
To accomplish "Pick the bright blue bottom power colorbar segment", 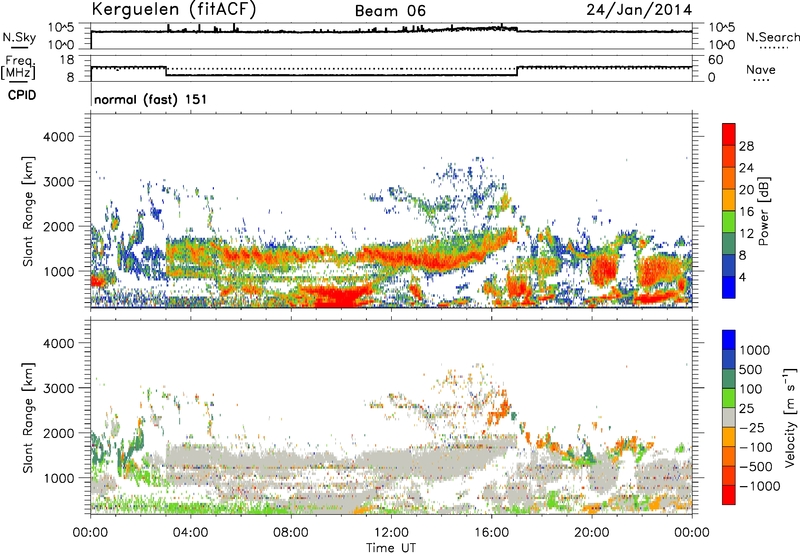I will coord(729,287).
